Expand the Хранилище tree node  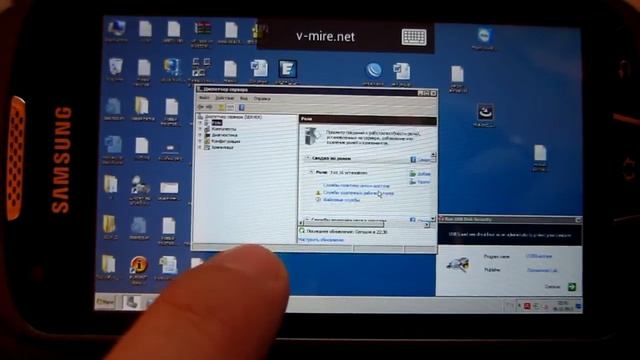pyautogui.click(x=200, y=147)
